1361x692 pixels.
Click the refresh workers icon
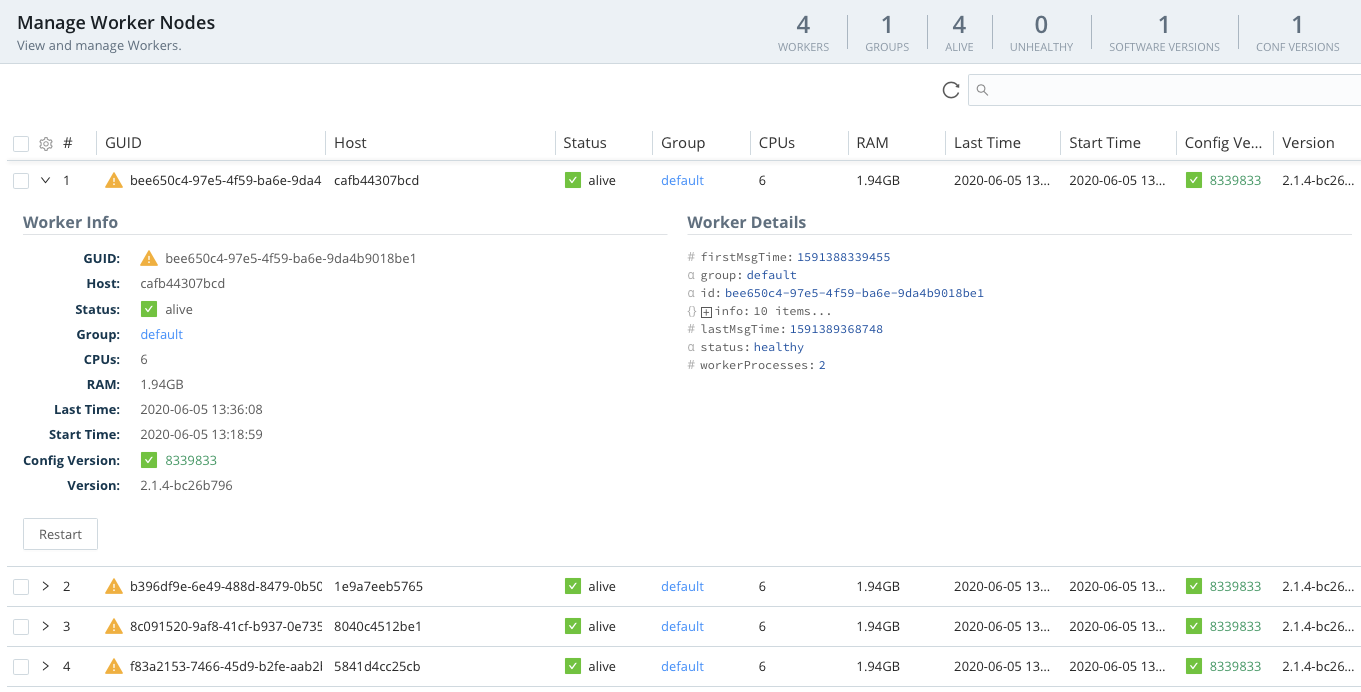click(951, 90)
